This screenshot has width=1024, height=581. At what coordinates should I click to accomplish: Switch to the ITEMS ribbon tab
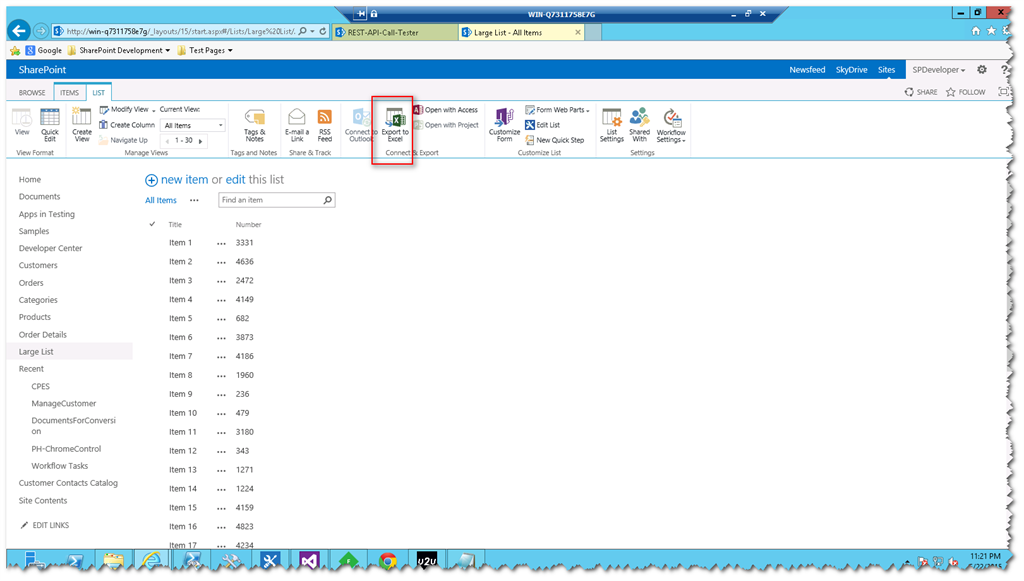69,91
